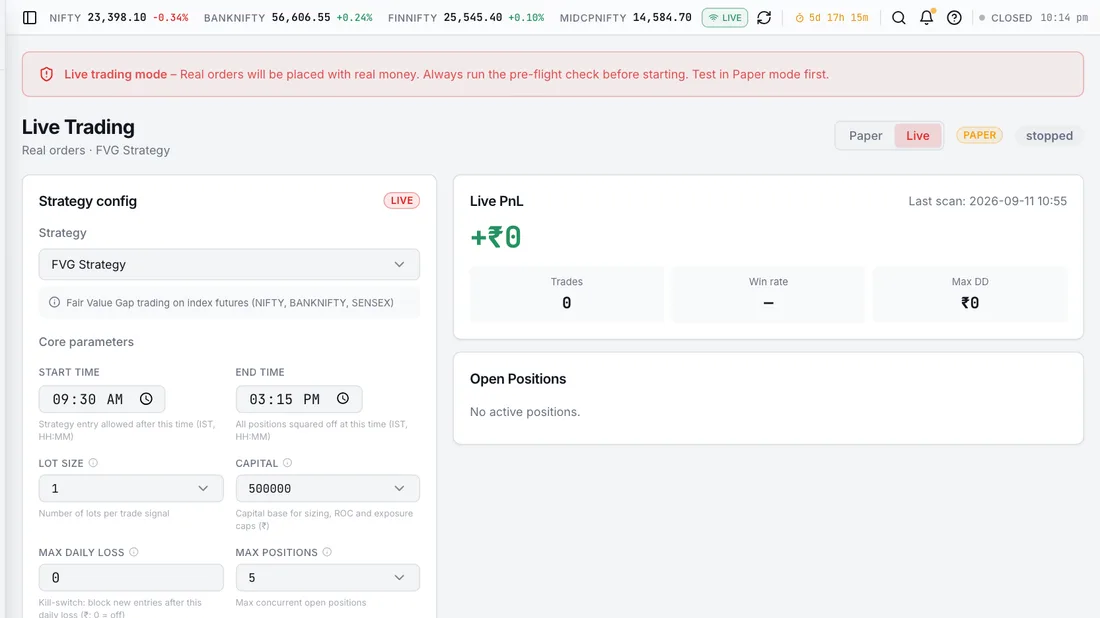Click the CLOSED market status indicator

point(1006,18)
